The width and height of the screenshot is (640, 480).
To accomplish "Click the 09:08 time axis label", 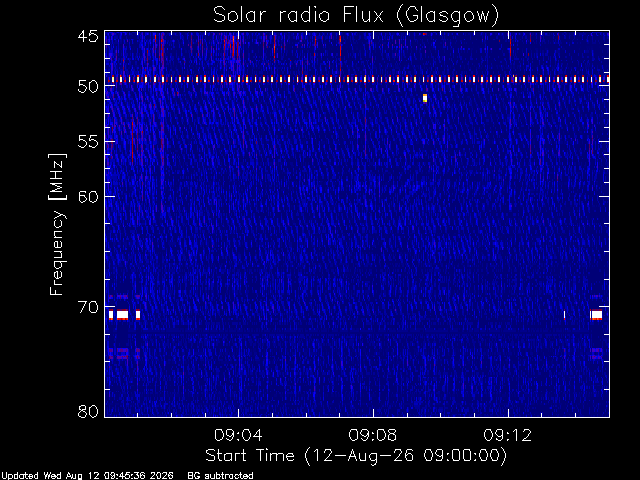I will pos(373,435).
